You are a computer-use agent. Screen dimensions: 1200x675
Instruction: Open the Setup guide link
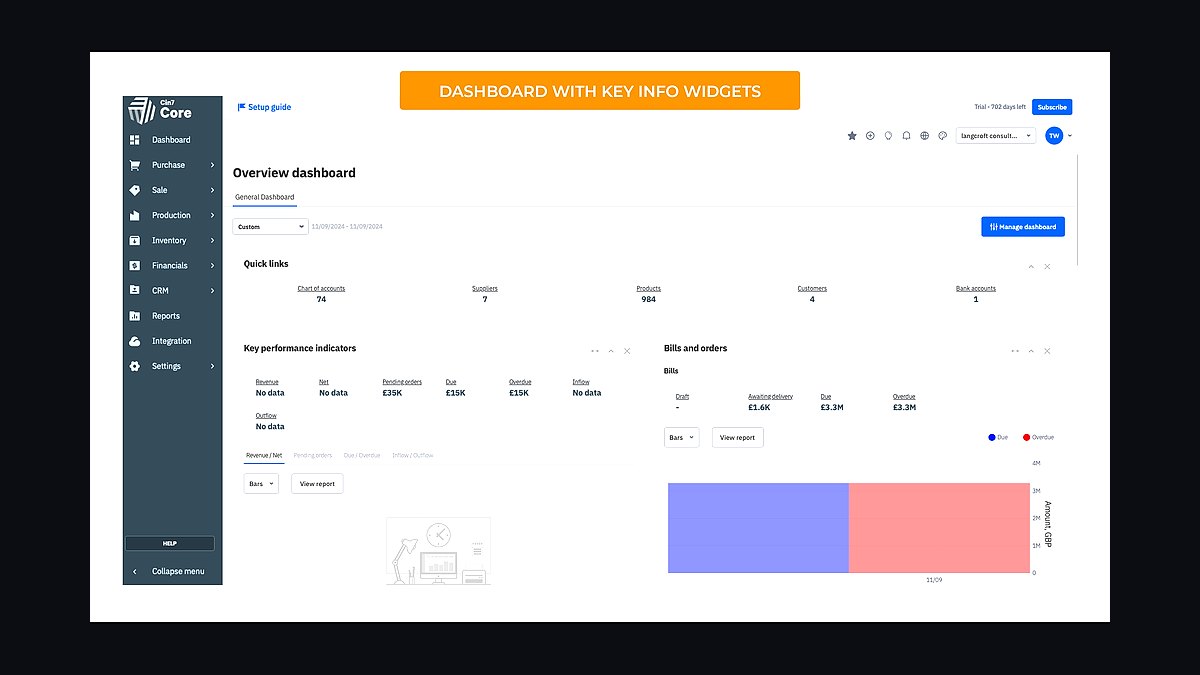click(264, 107)
